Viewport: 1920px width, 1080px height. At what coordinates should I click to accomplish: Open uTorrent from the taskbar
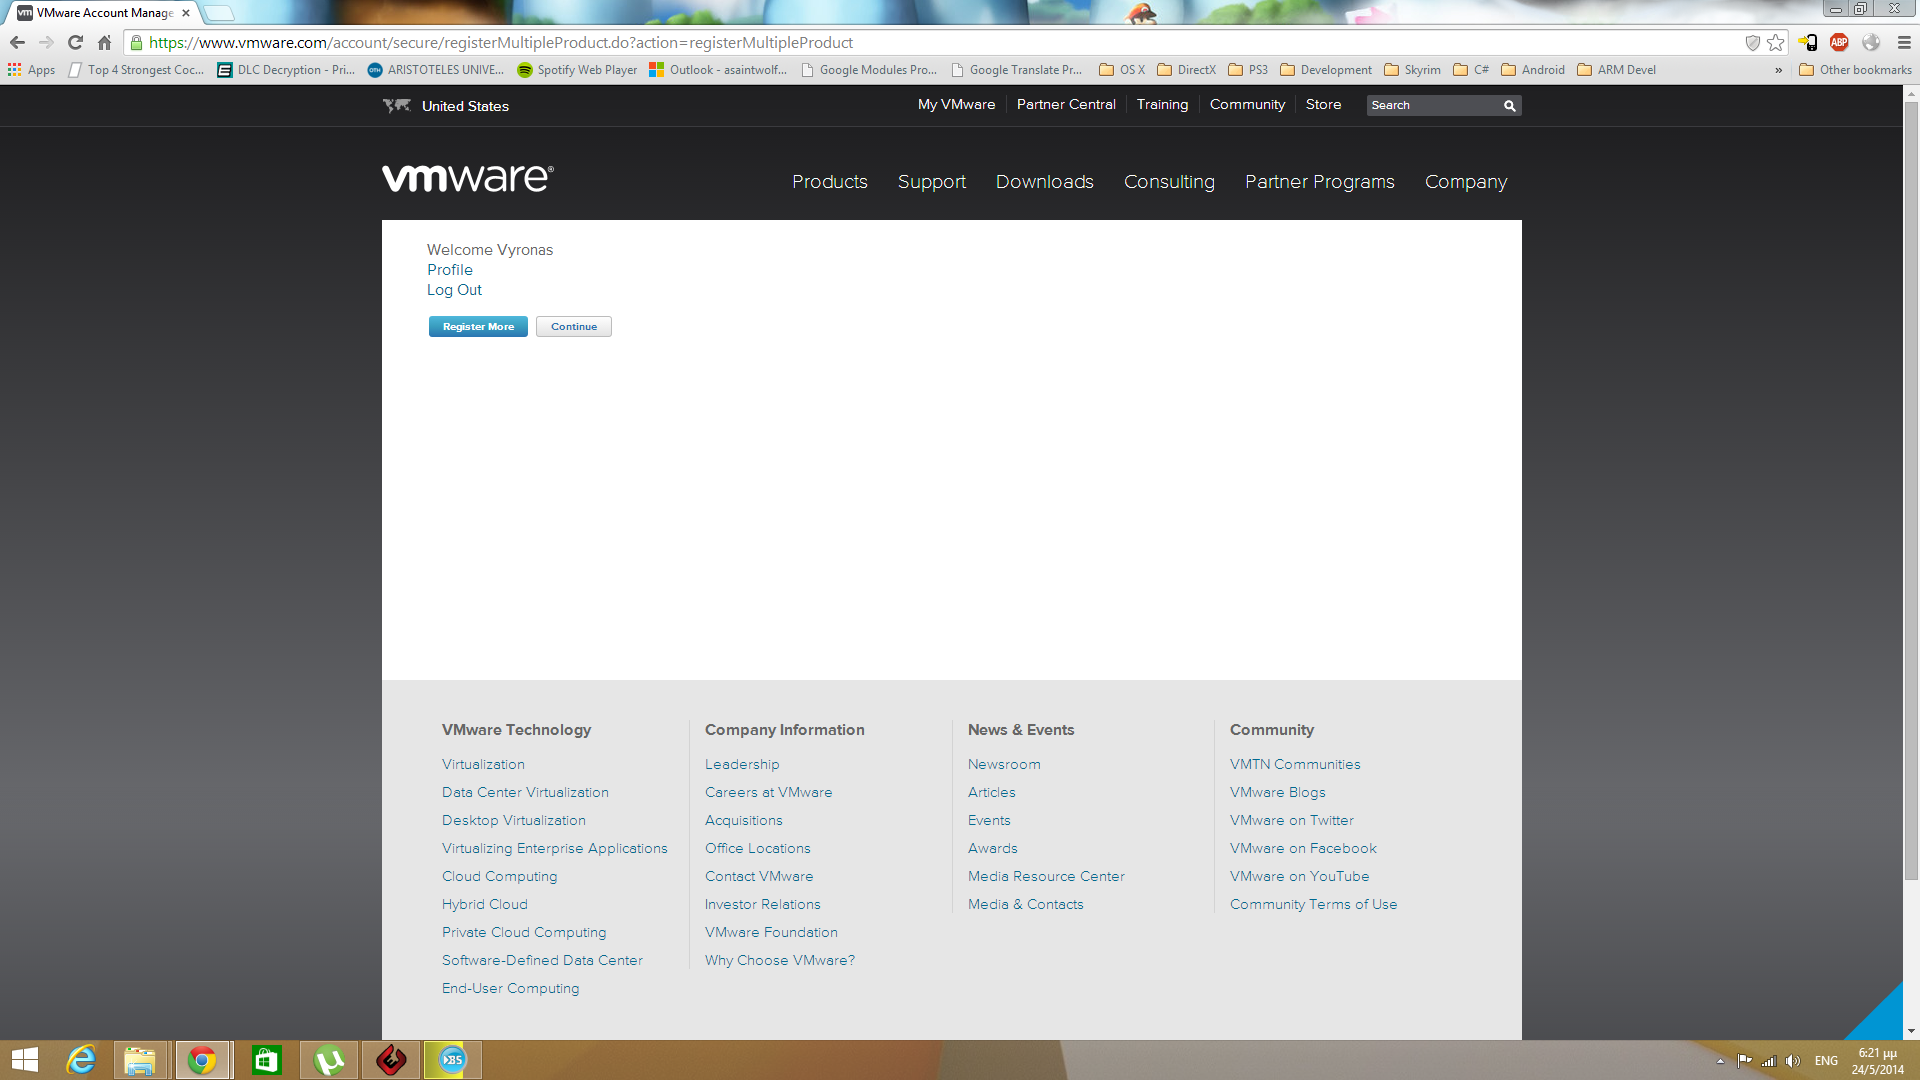[329, 1059]
